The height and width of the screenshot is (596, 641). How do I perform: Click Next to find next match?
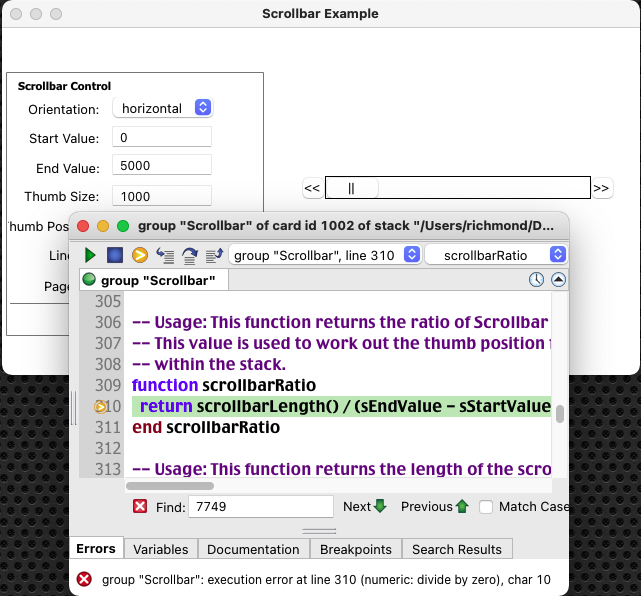pos(364,507)
